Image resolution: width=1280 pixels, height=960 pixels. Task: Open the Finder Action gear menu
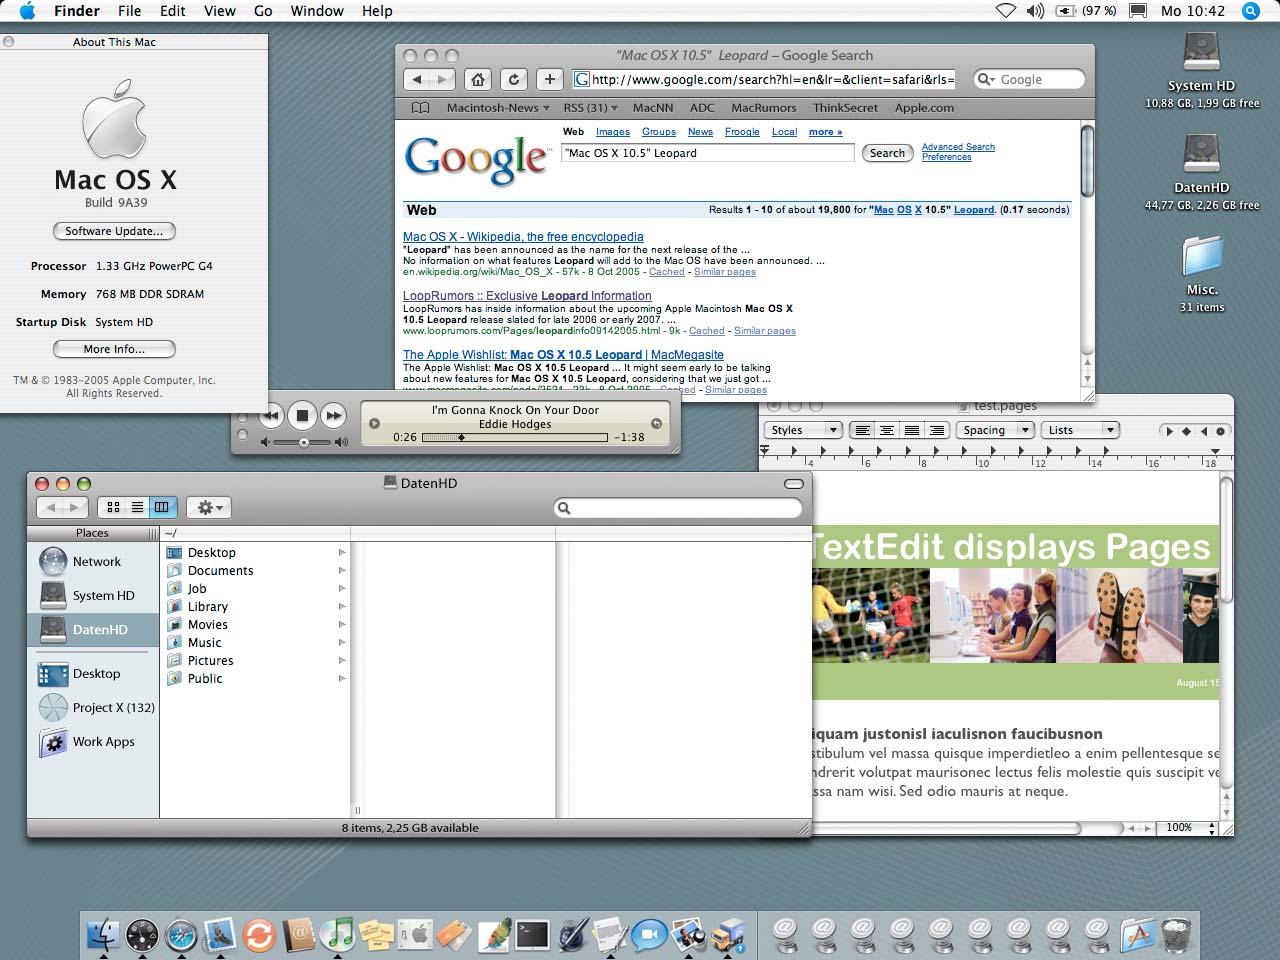[209, 508]
